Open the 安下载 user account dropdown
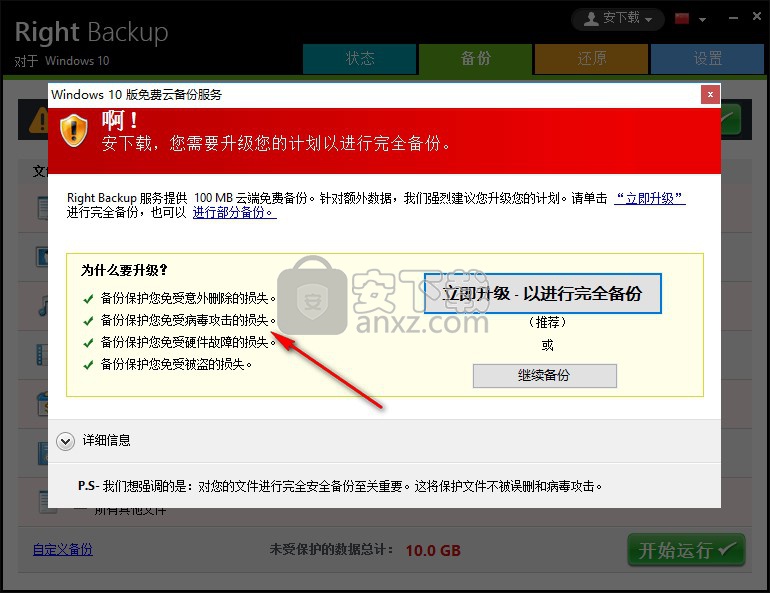 [x=618, y=19]
